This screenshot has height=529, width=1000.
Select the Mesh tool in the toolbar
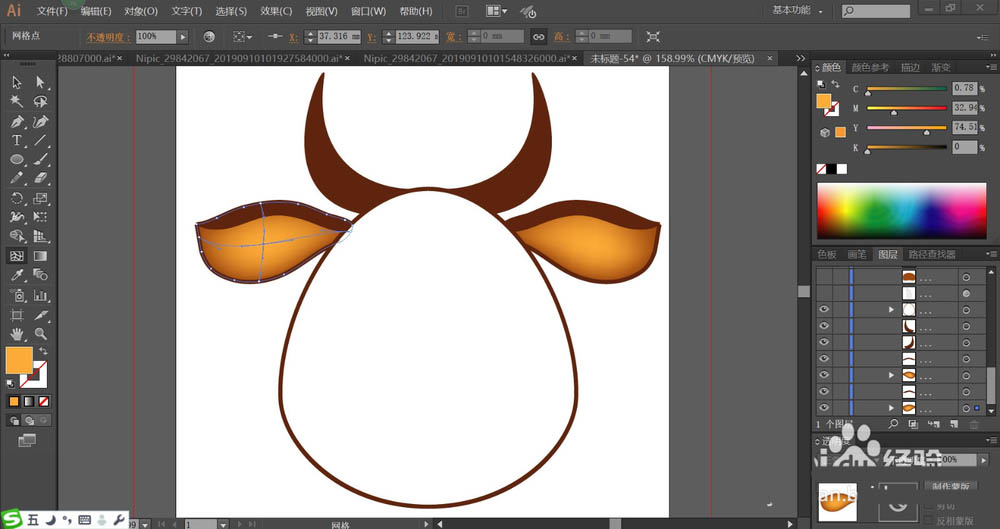tap(17, 256)
